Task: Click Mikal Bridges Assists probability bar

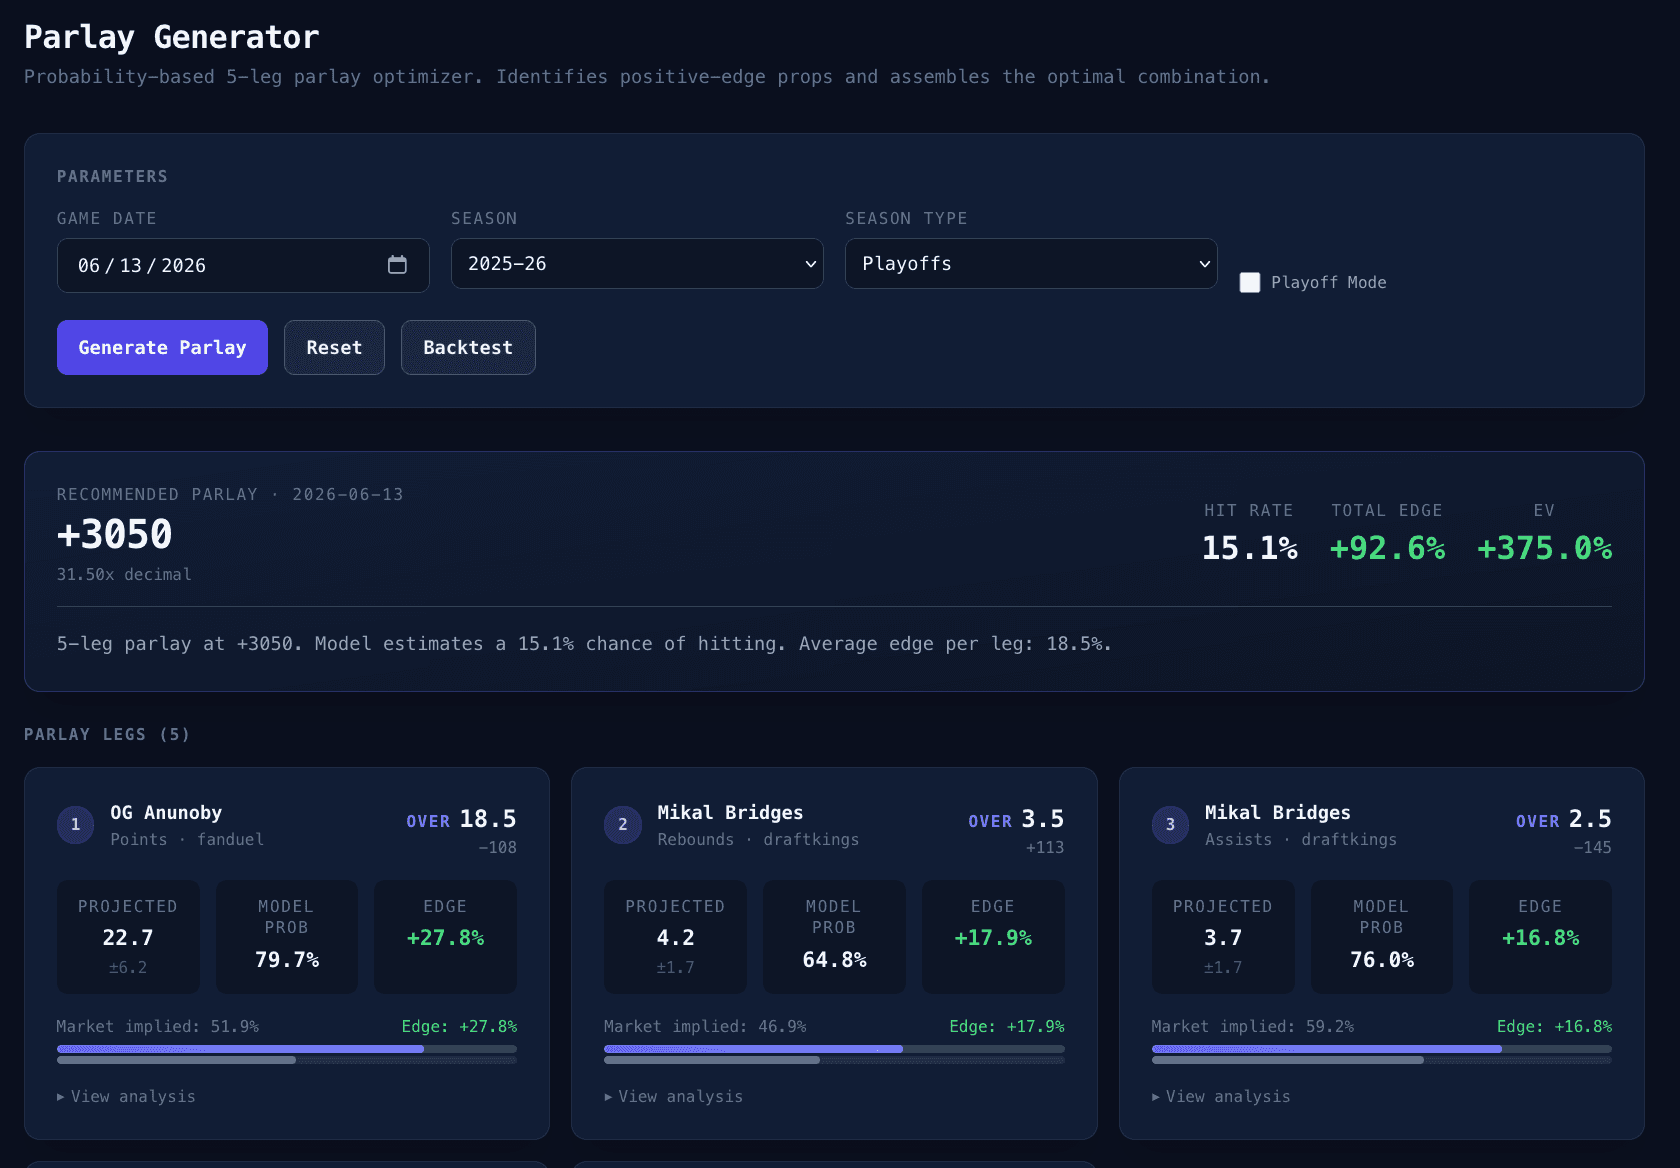Action: coord(1382,1049)
